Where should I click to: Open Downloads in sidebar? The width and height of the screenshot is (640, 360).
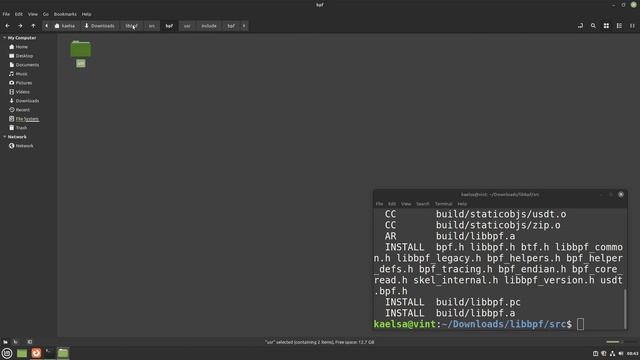coord(27,101)
